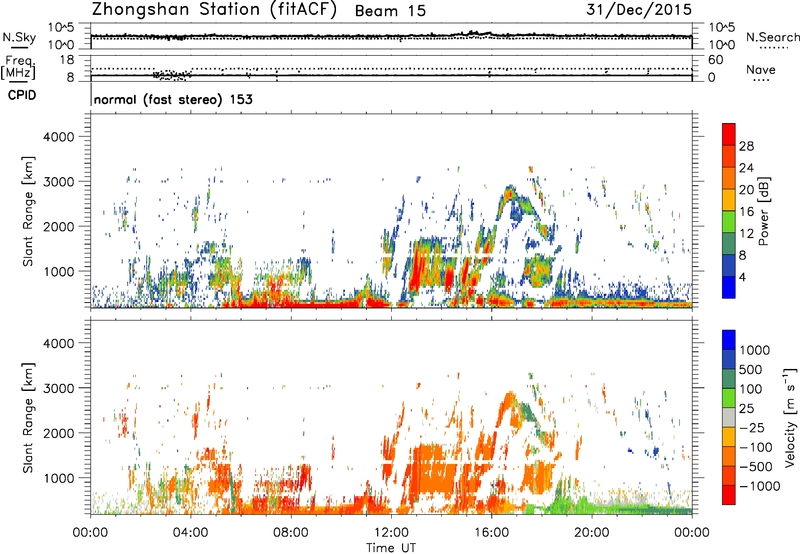This screenshot has height=554, width=800.
Task: Click the "4000" tick on the power panel
Action: (x=58, y=137)
